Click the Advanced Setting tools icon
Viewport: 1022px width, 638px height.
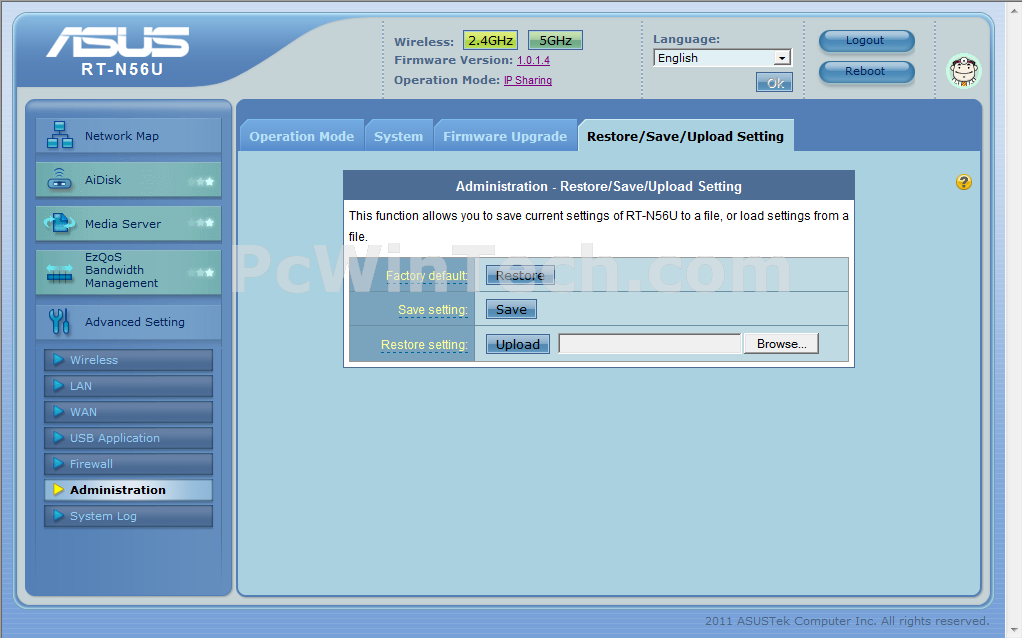click(59, 321)
